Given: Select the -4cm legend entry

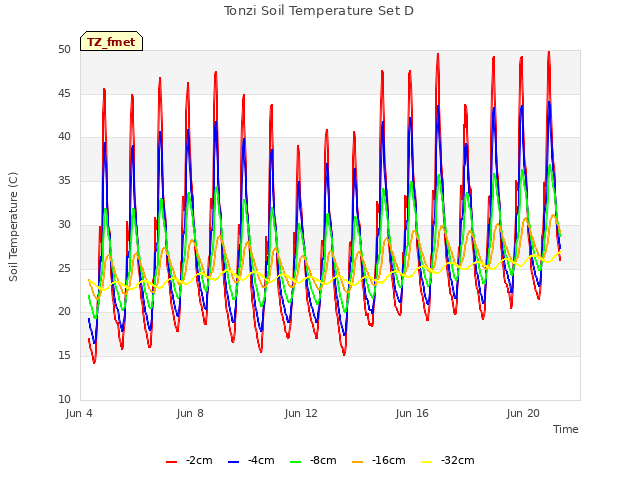Looking at the screenshot, I should coord(251,461).
